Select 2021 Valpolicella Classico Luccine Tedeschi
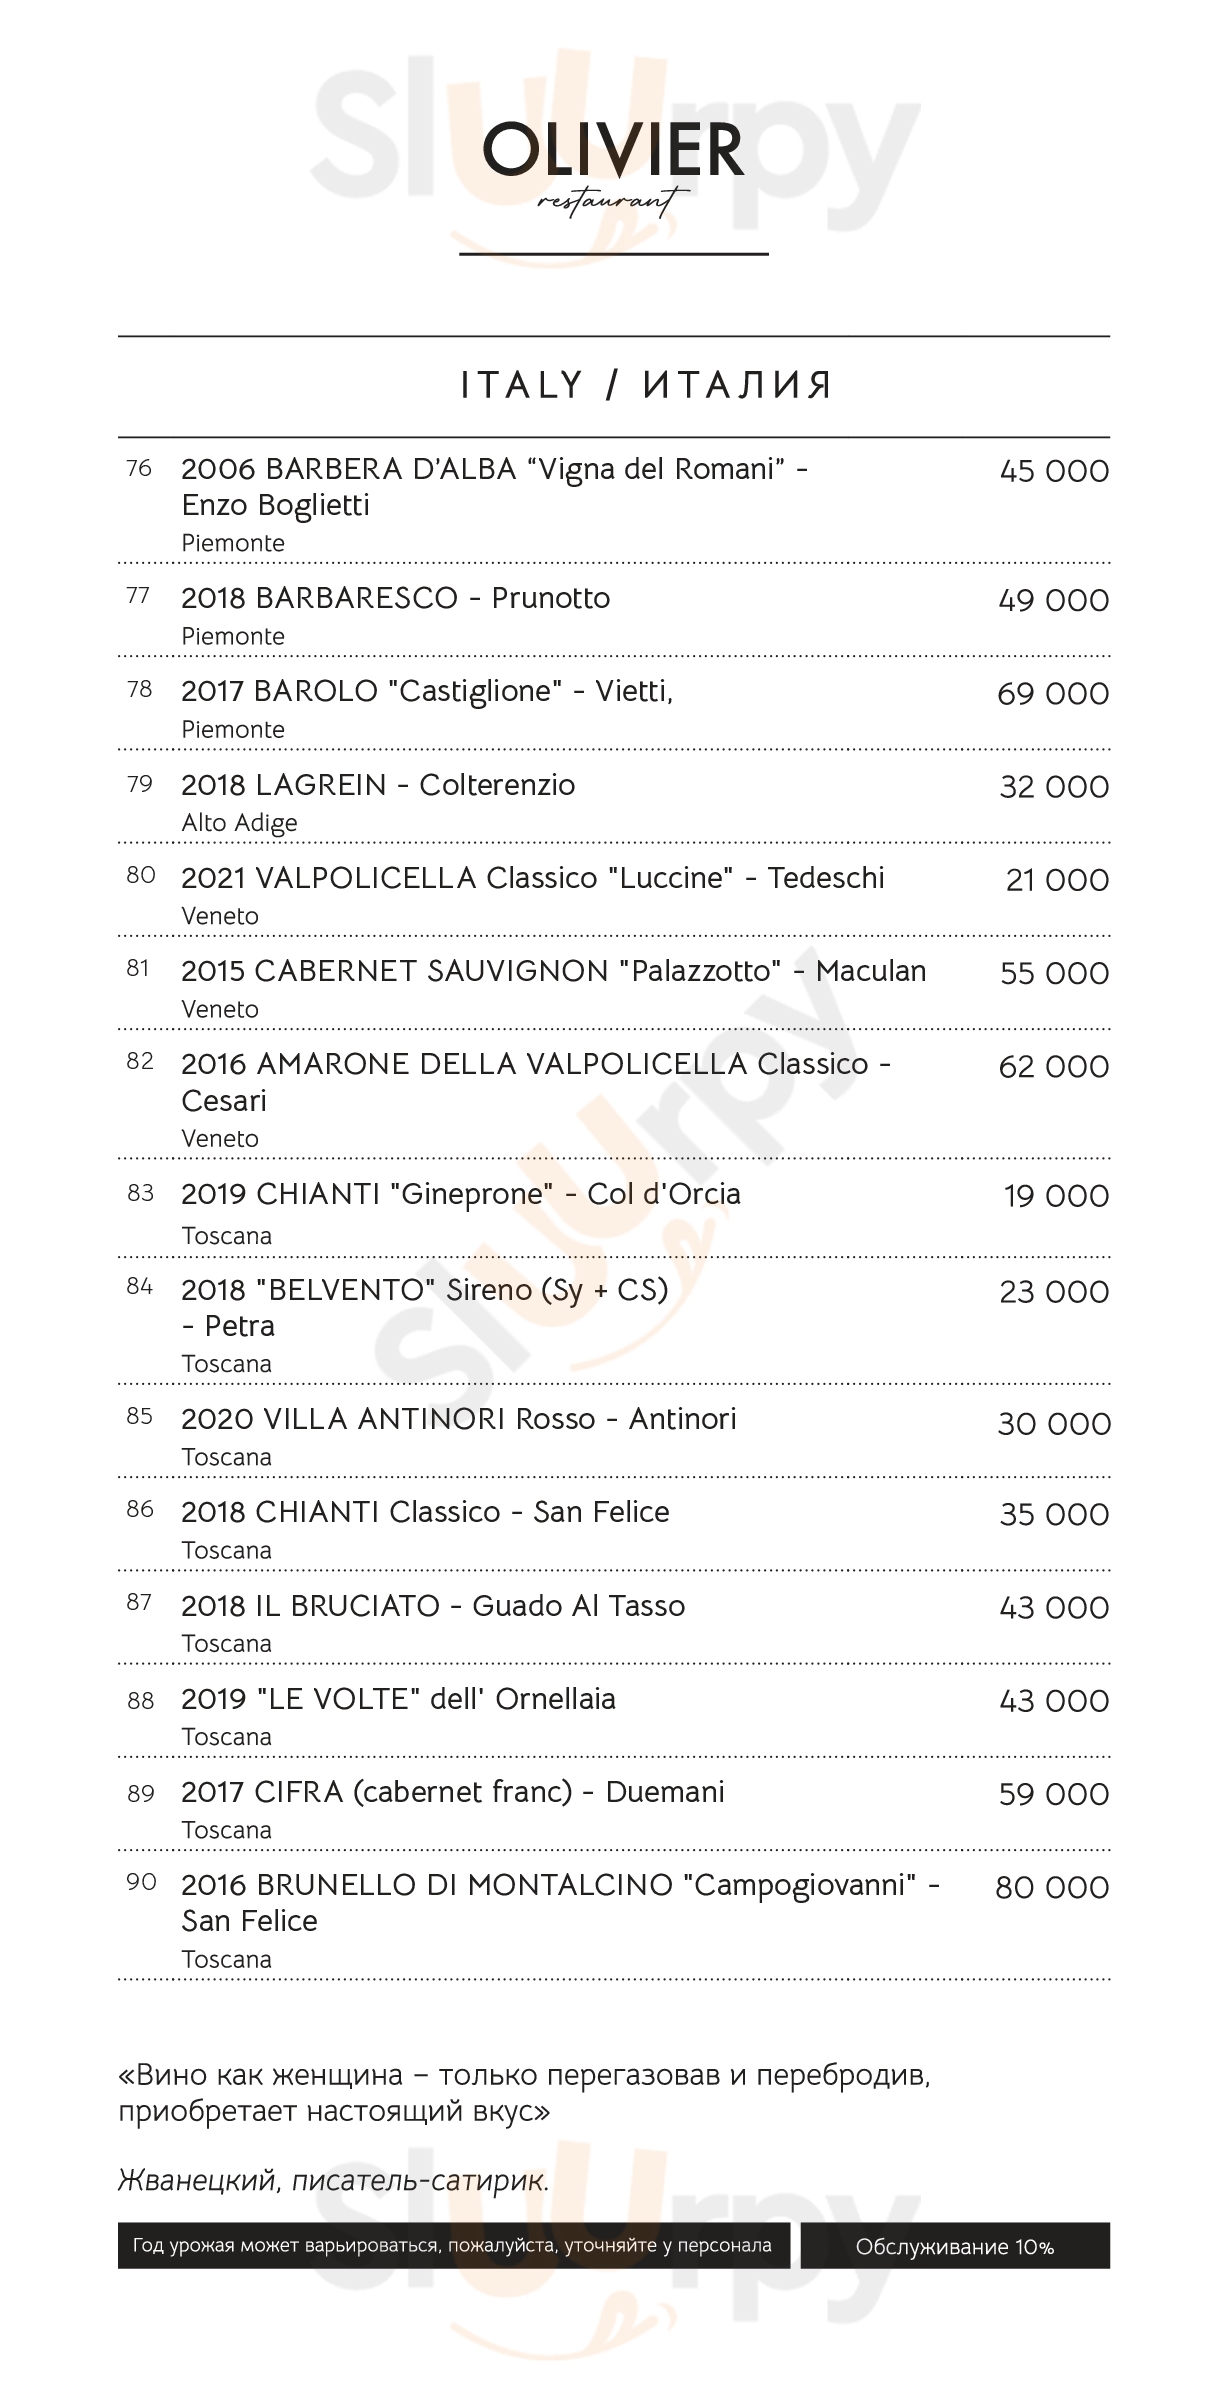The height and width of the screenshot is (2386, 1228). tap(532, 878)
